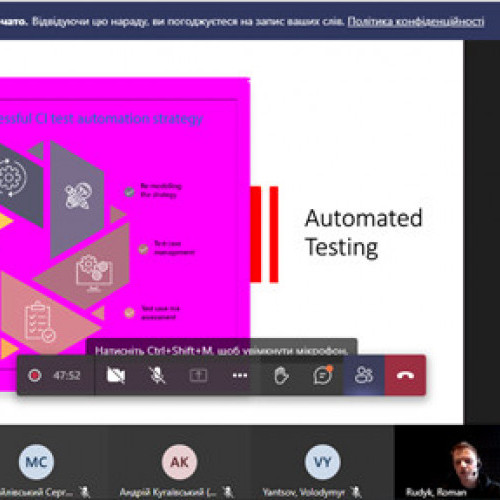Open the privacy policy link
500x500 pixels.
click(416, 22)
